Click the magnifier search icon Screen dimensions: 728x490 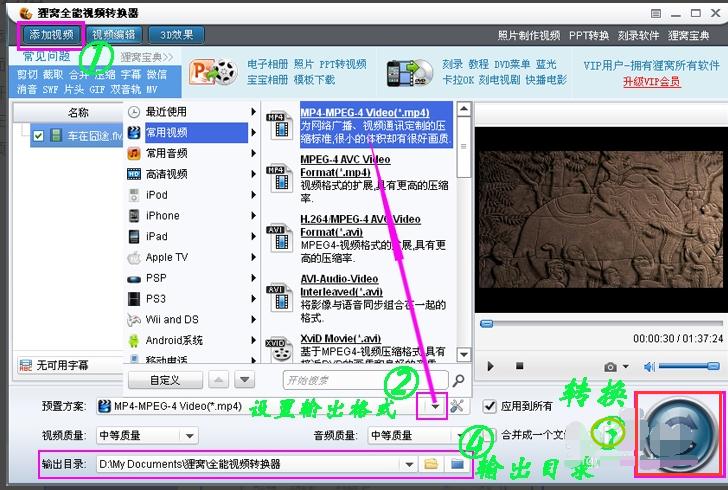pyautogui.click(x=459, y=380)
